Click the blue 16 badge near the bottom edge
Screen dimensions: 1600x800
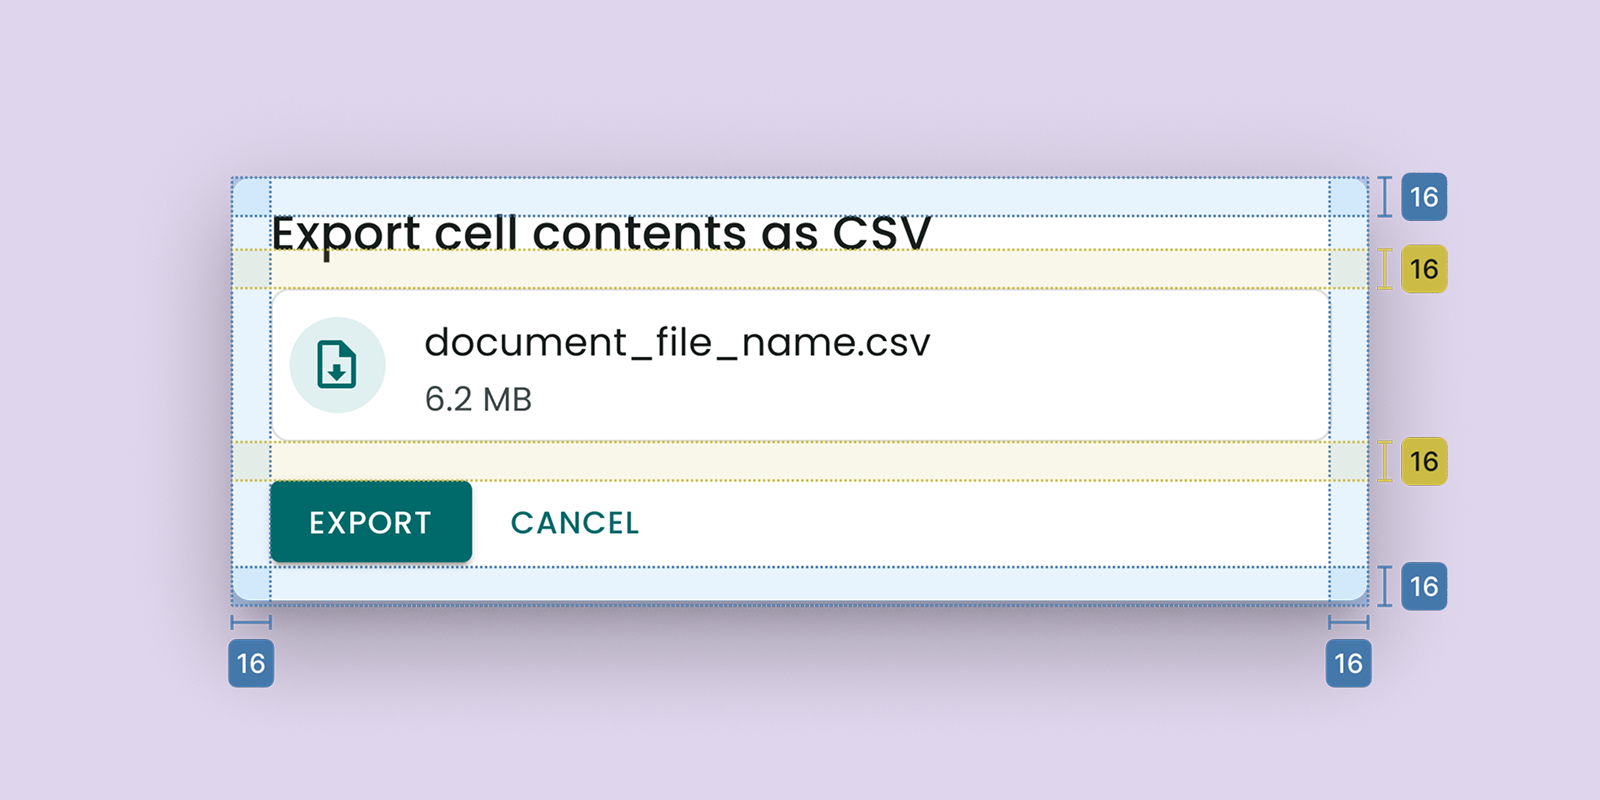coord(1423,587)
